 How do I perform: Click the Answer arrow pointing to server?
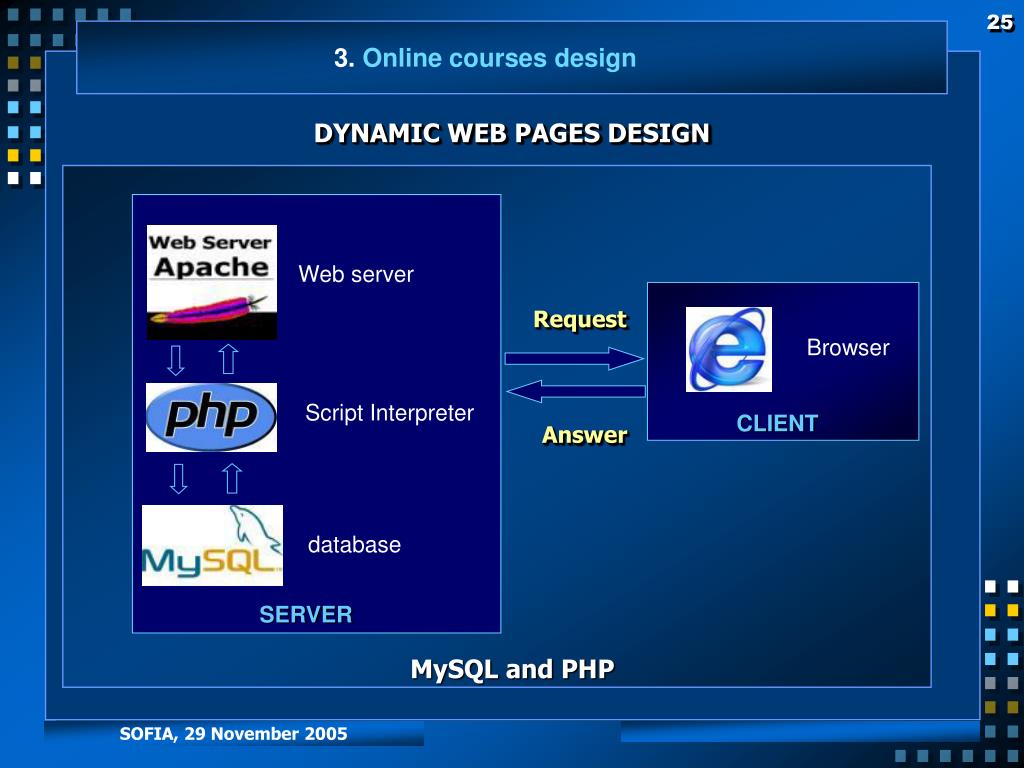click(x=575, y=391)
